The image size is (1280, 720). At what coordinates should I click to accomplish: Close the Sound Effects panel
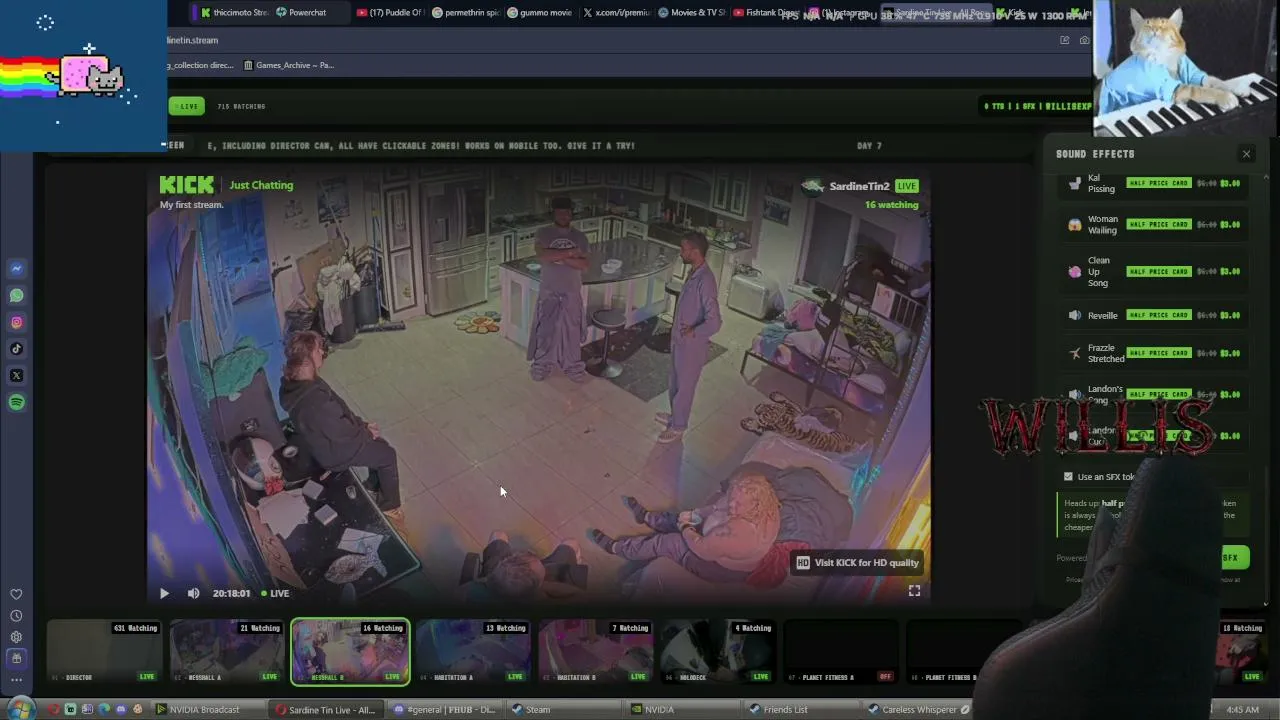(1246, 154)
